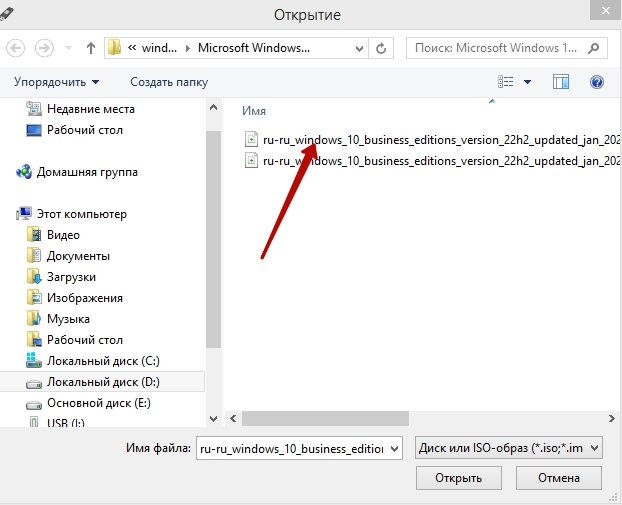Click the horizontal scrollbar thumb
Viewport: 622px width, 505px height.
[x=325, y=419]
